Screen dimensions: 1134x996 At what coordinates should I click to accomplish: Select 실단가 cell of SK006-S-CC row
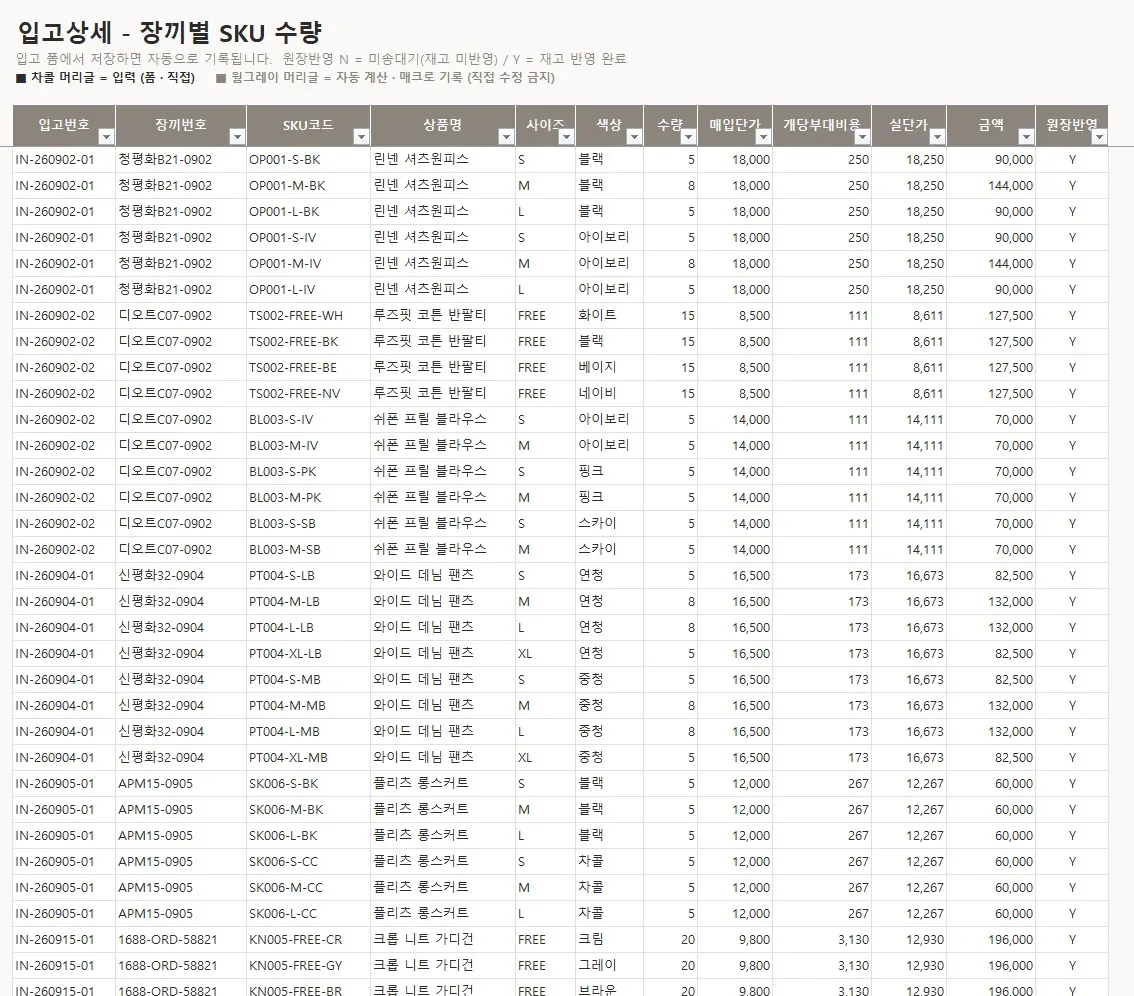point(909,863)
